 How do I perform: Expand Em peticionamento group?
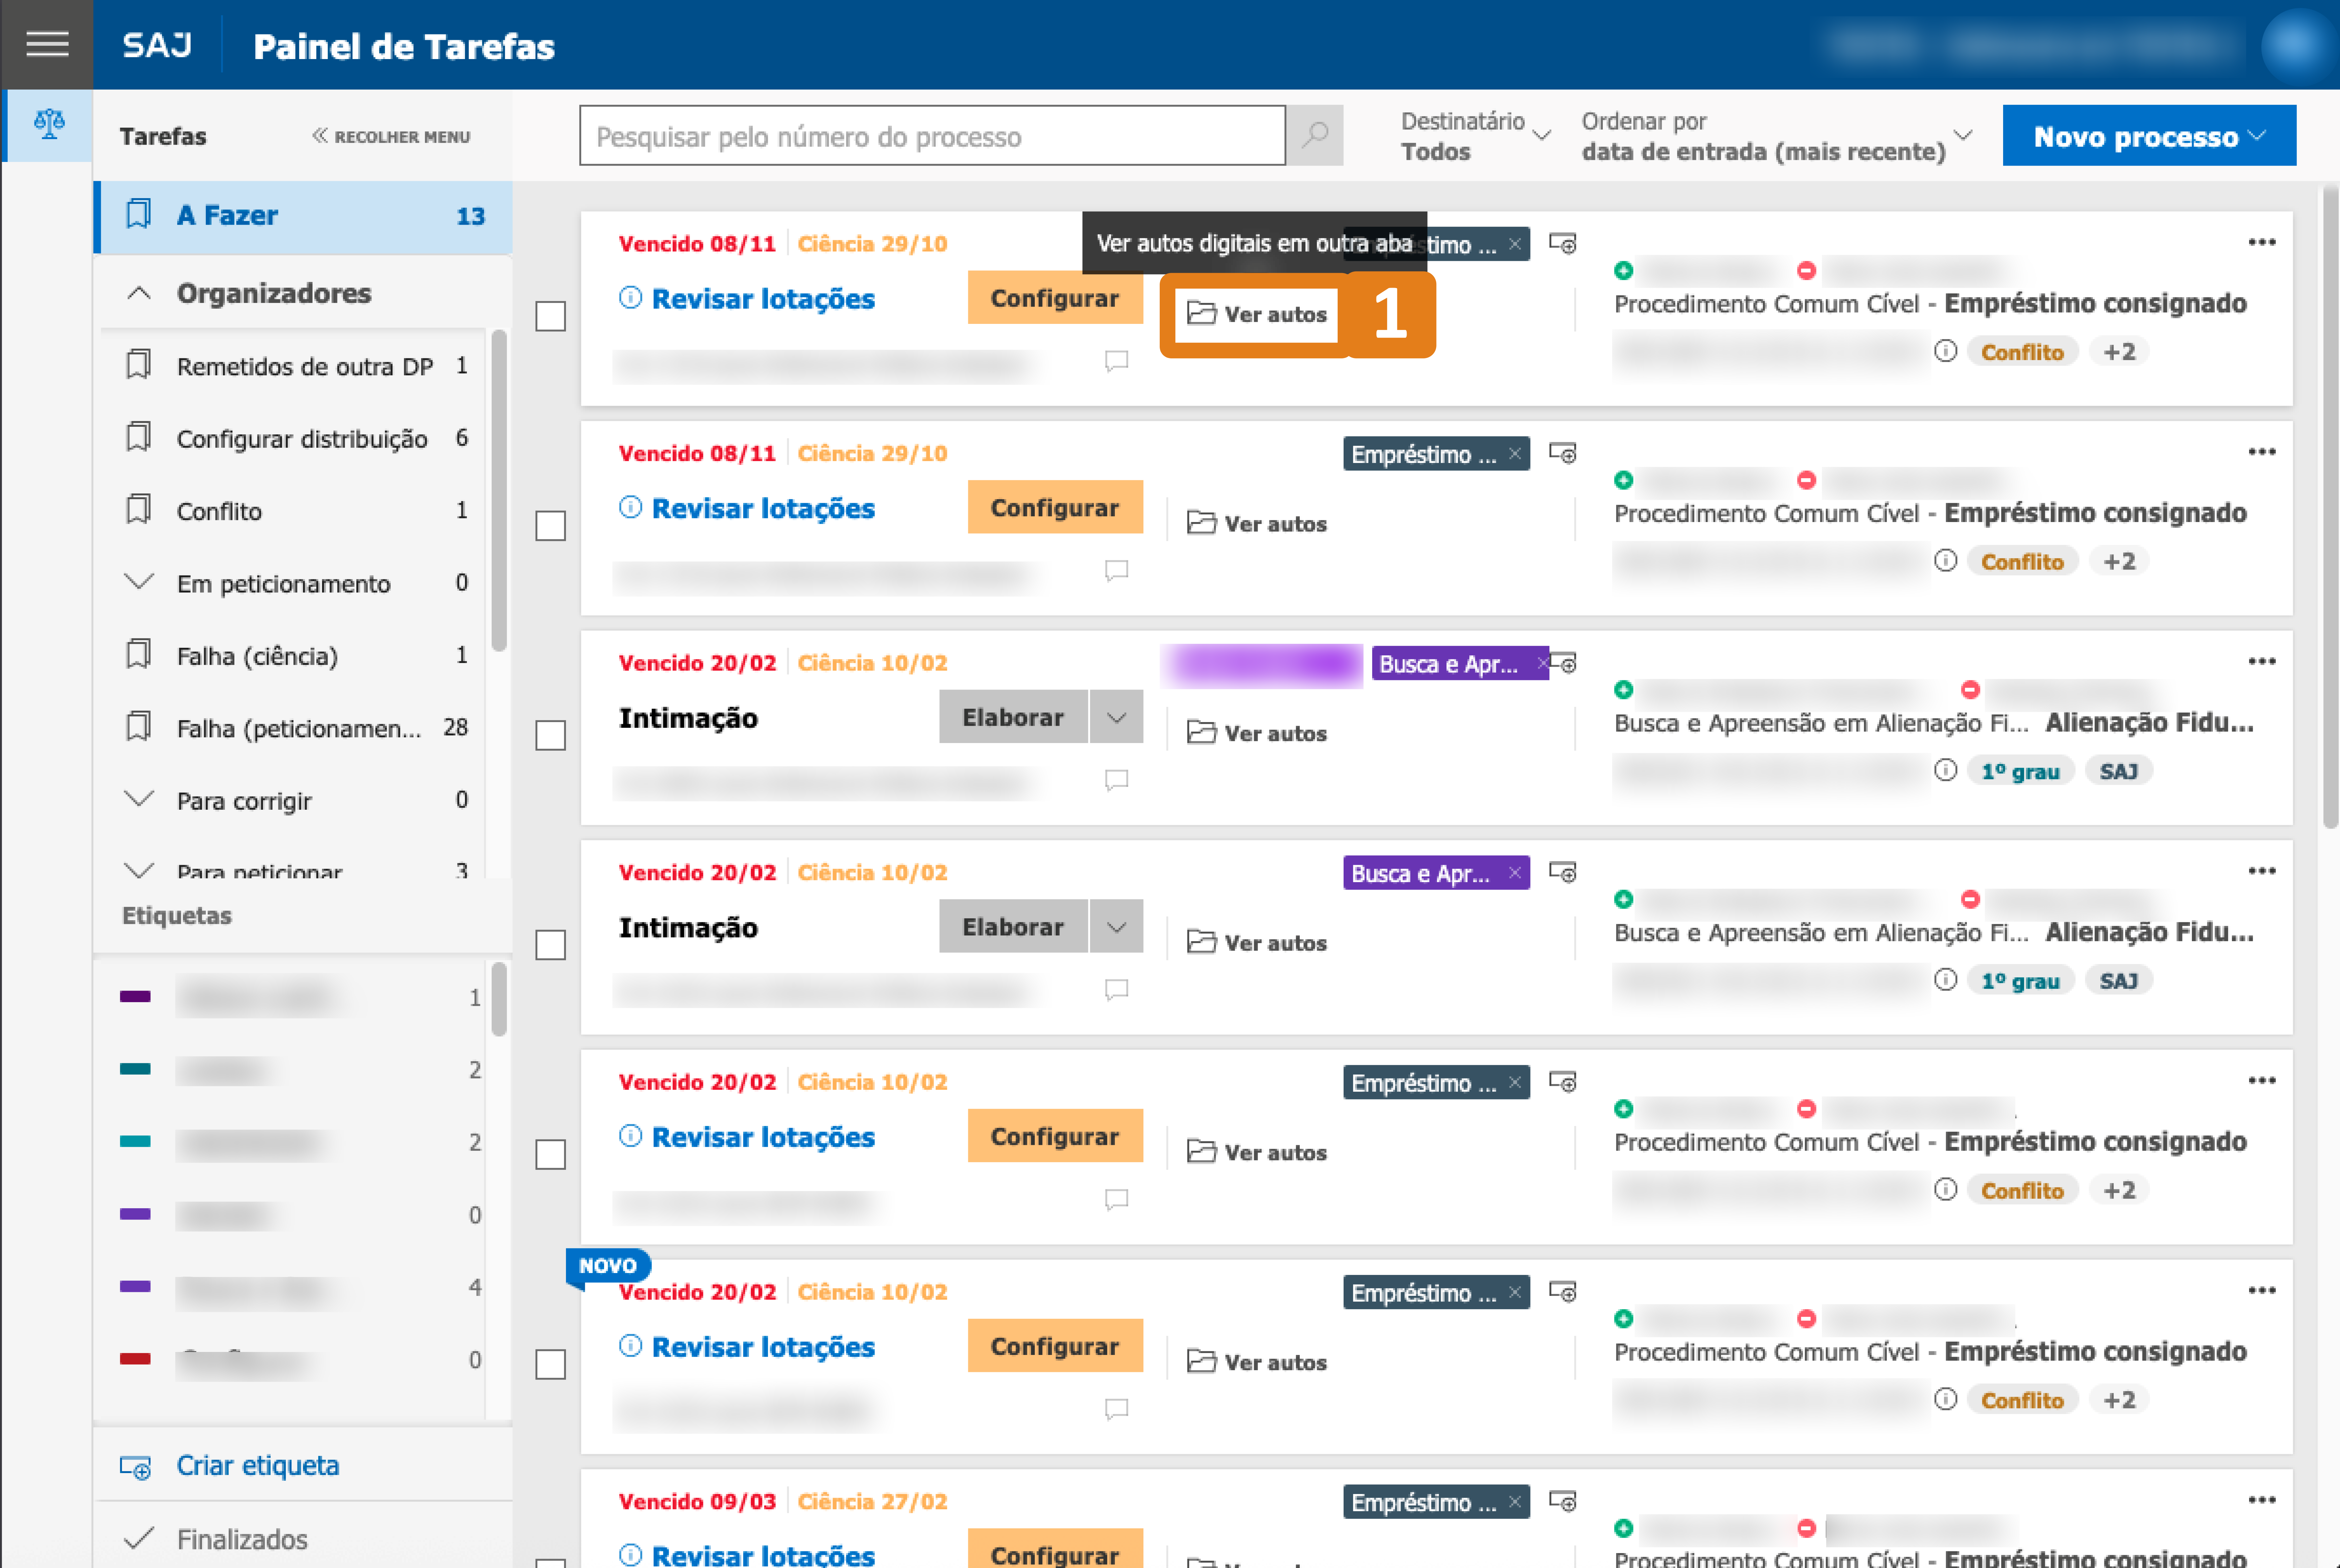[x=139, y=582]
